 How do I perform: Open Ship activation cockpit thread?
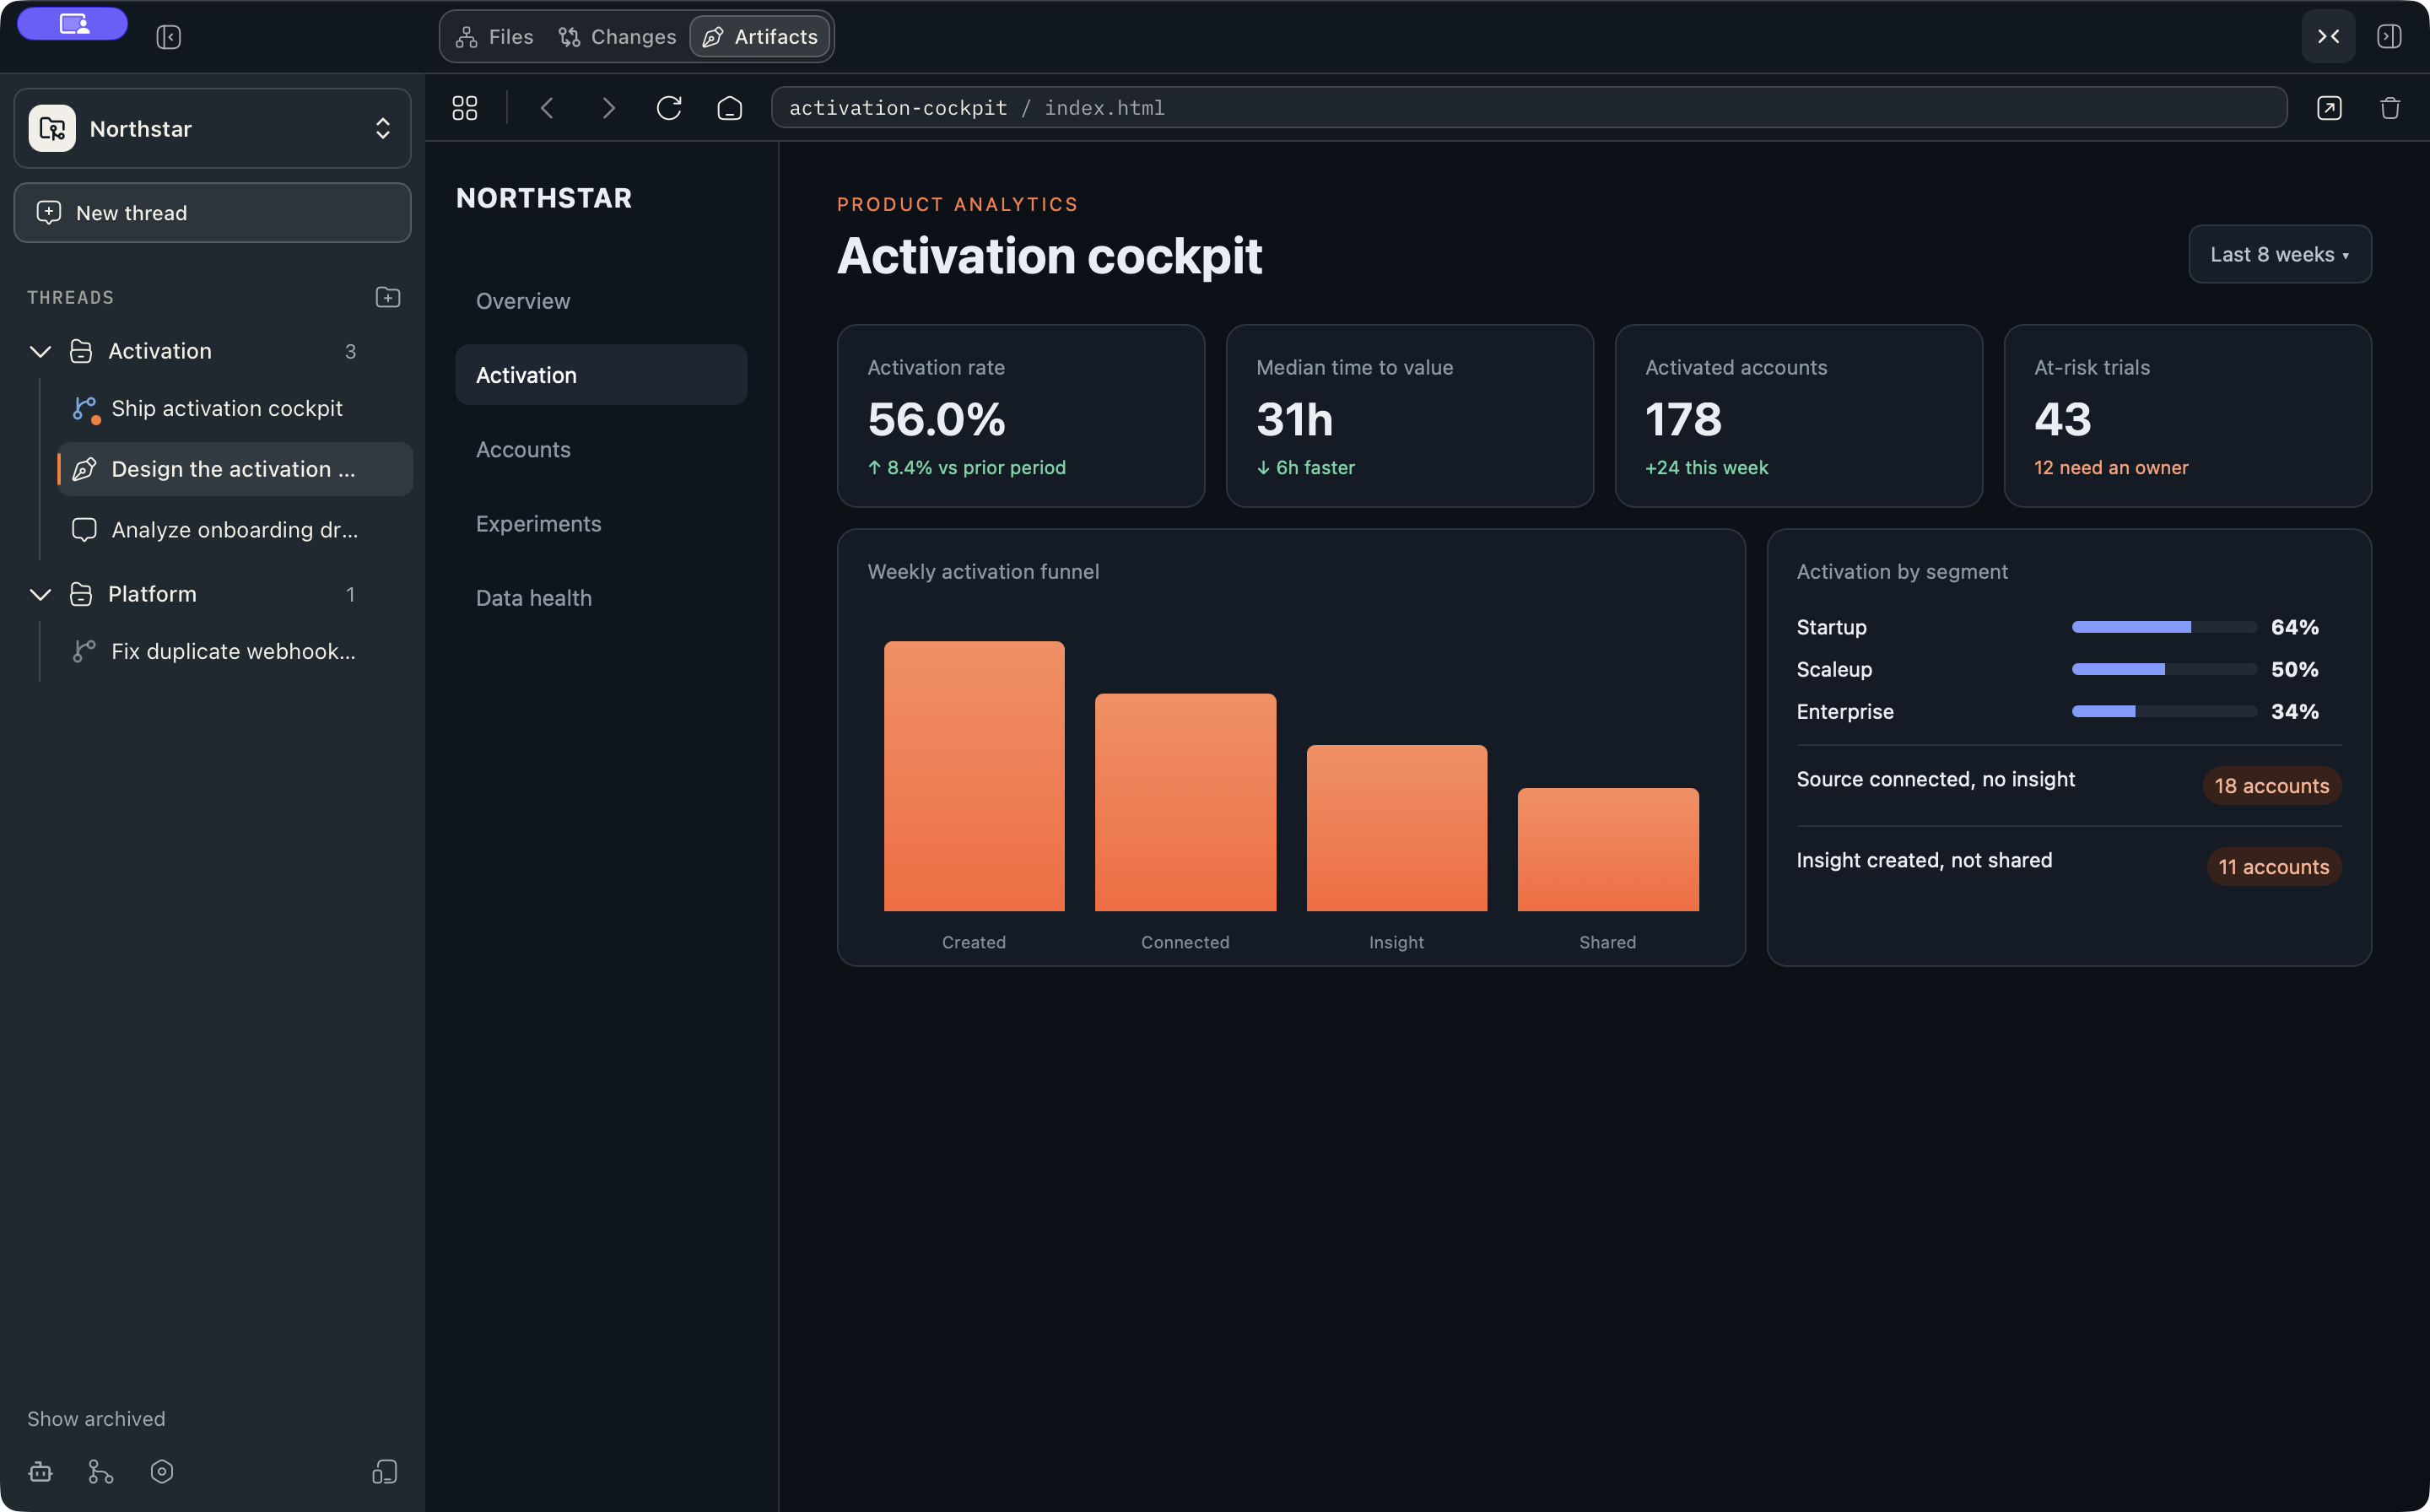coord(235,409)
